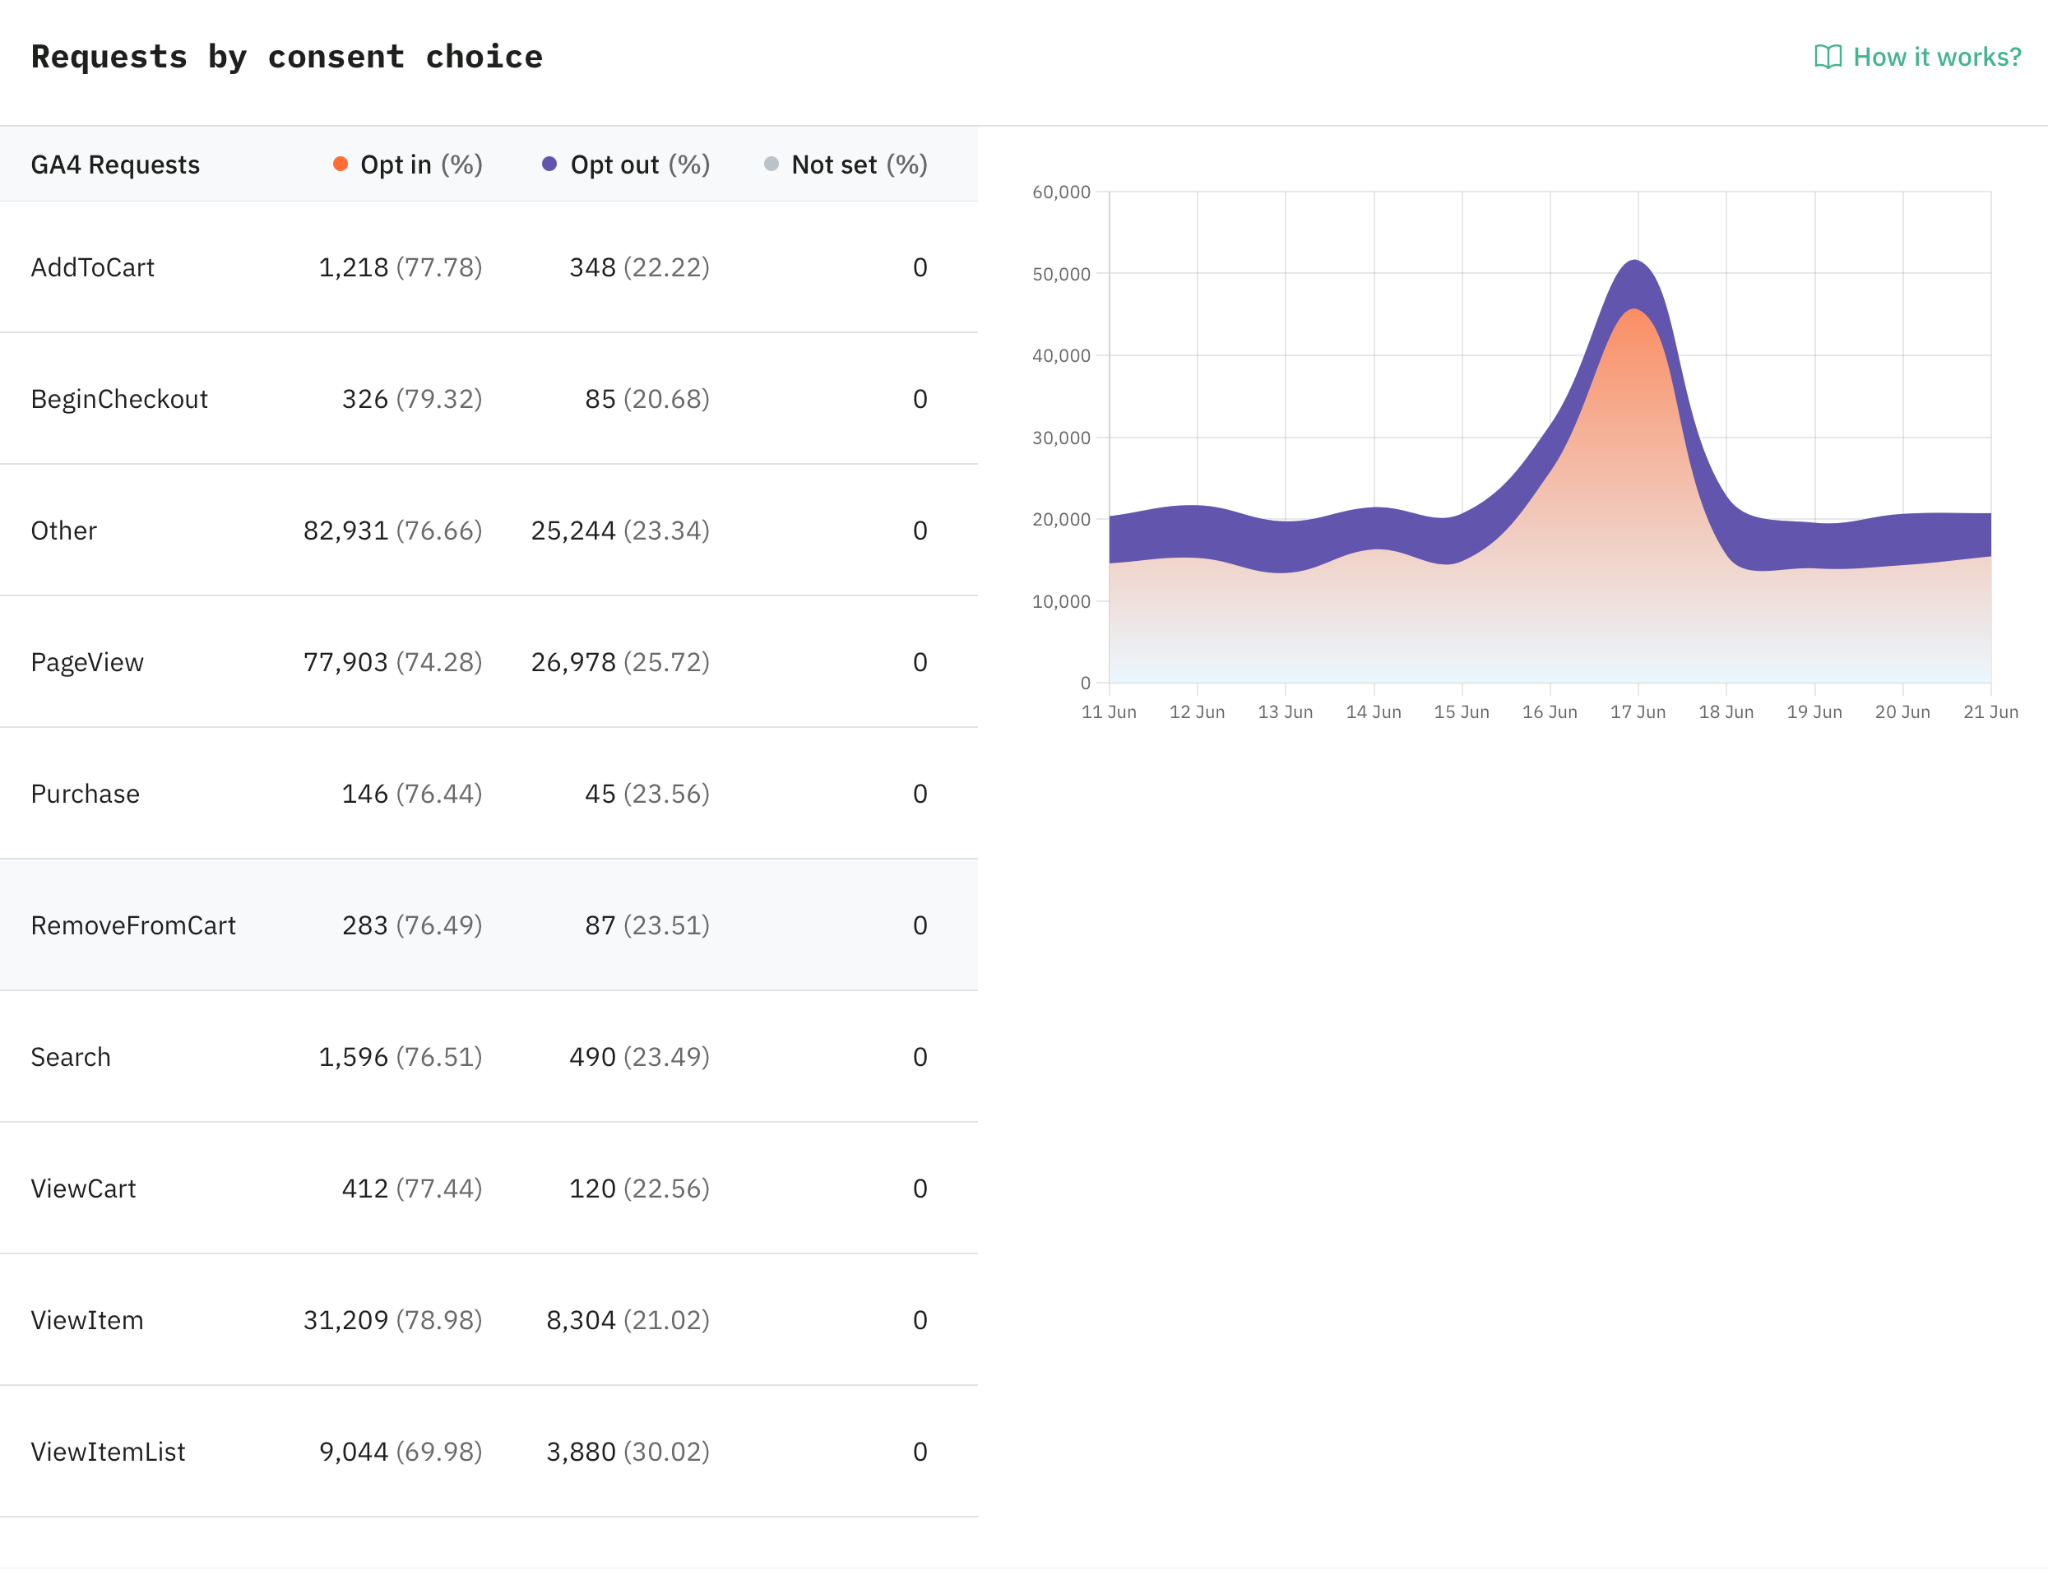Click the purple Opt out legend dot
The height and width of the screenshot is (1569, 2048).
click(x=549, y=164)
